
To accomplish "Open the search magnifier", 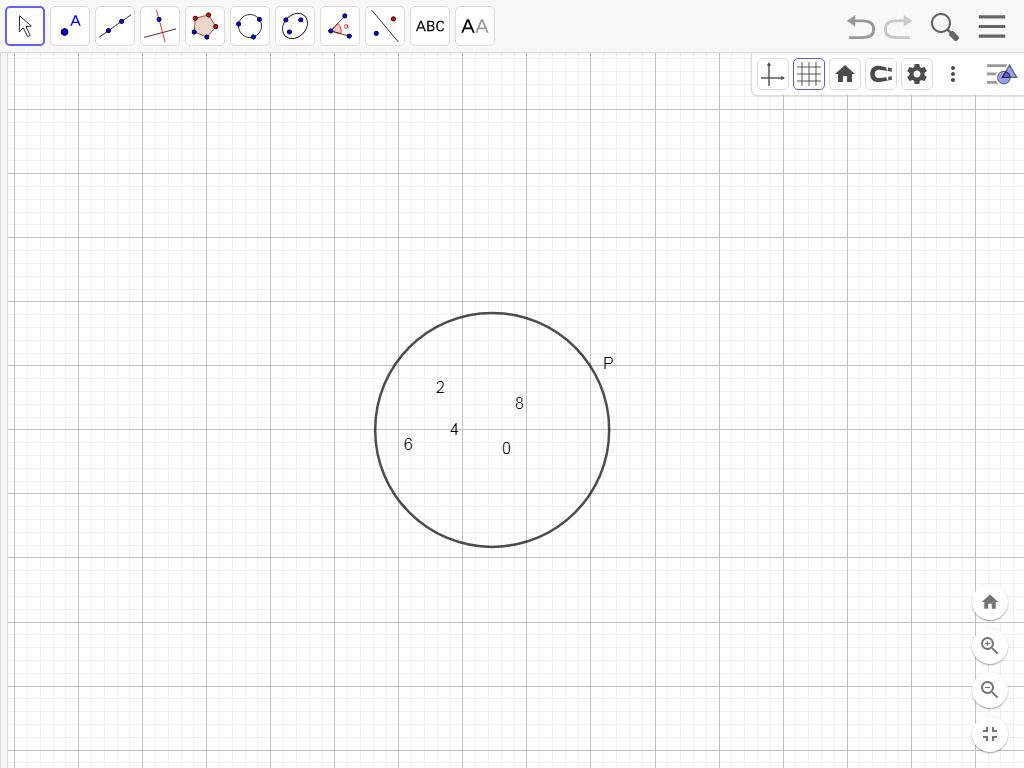I will (944, 27).
